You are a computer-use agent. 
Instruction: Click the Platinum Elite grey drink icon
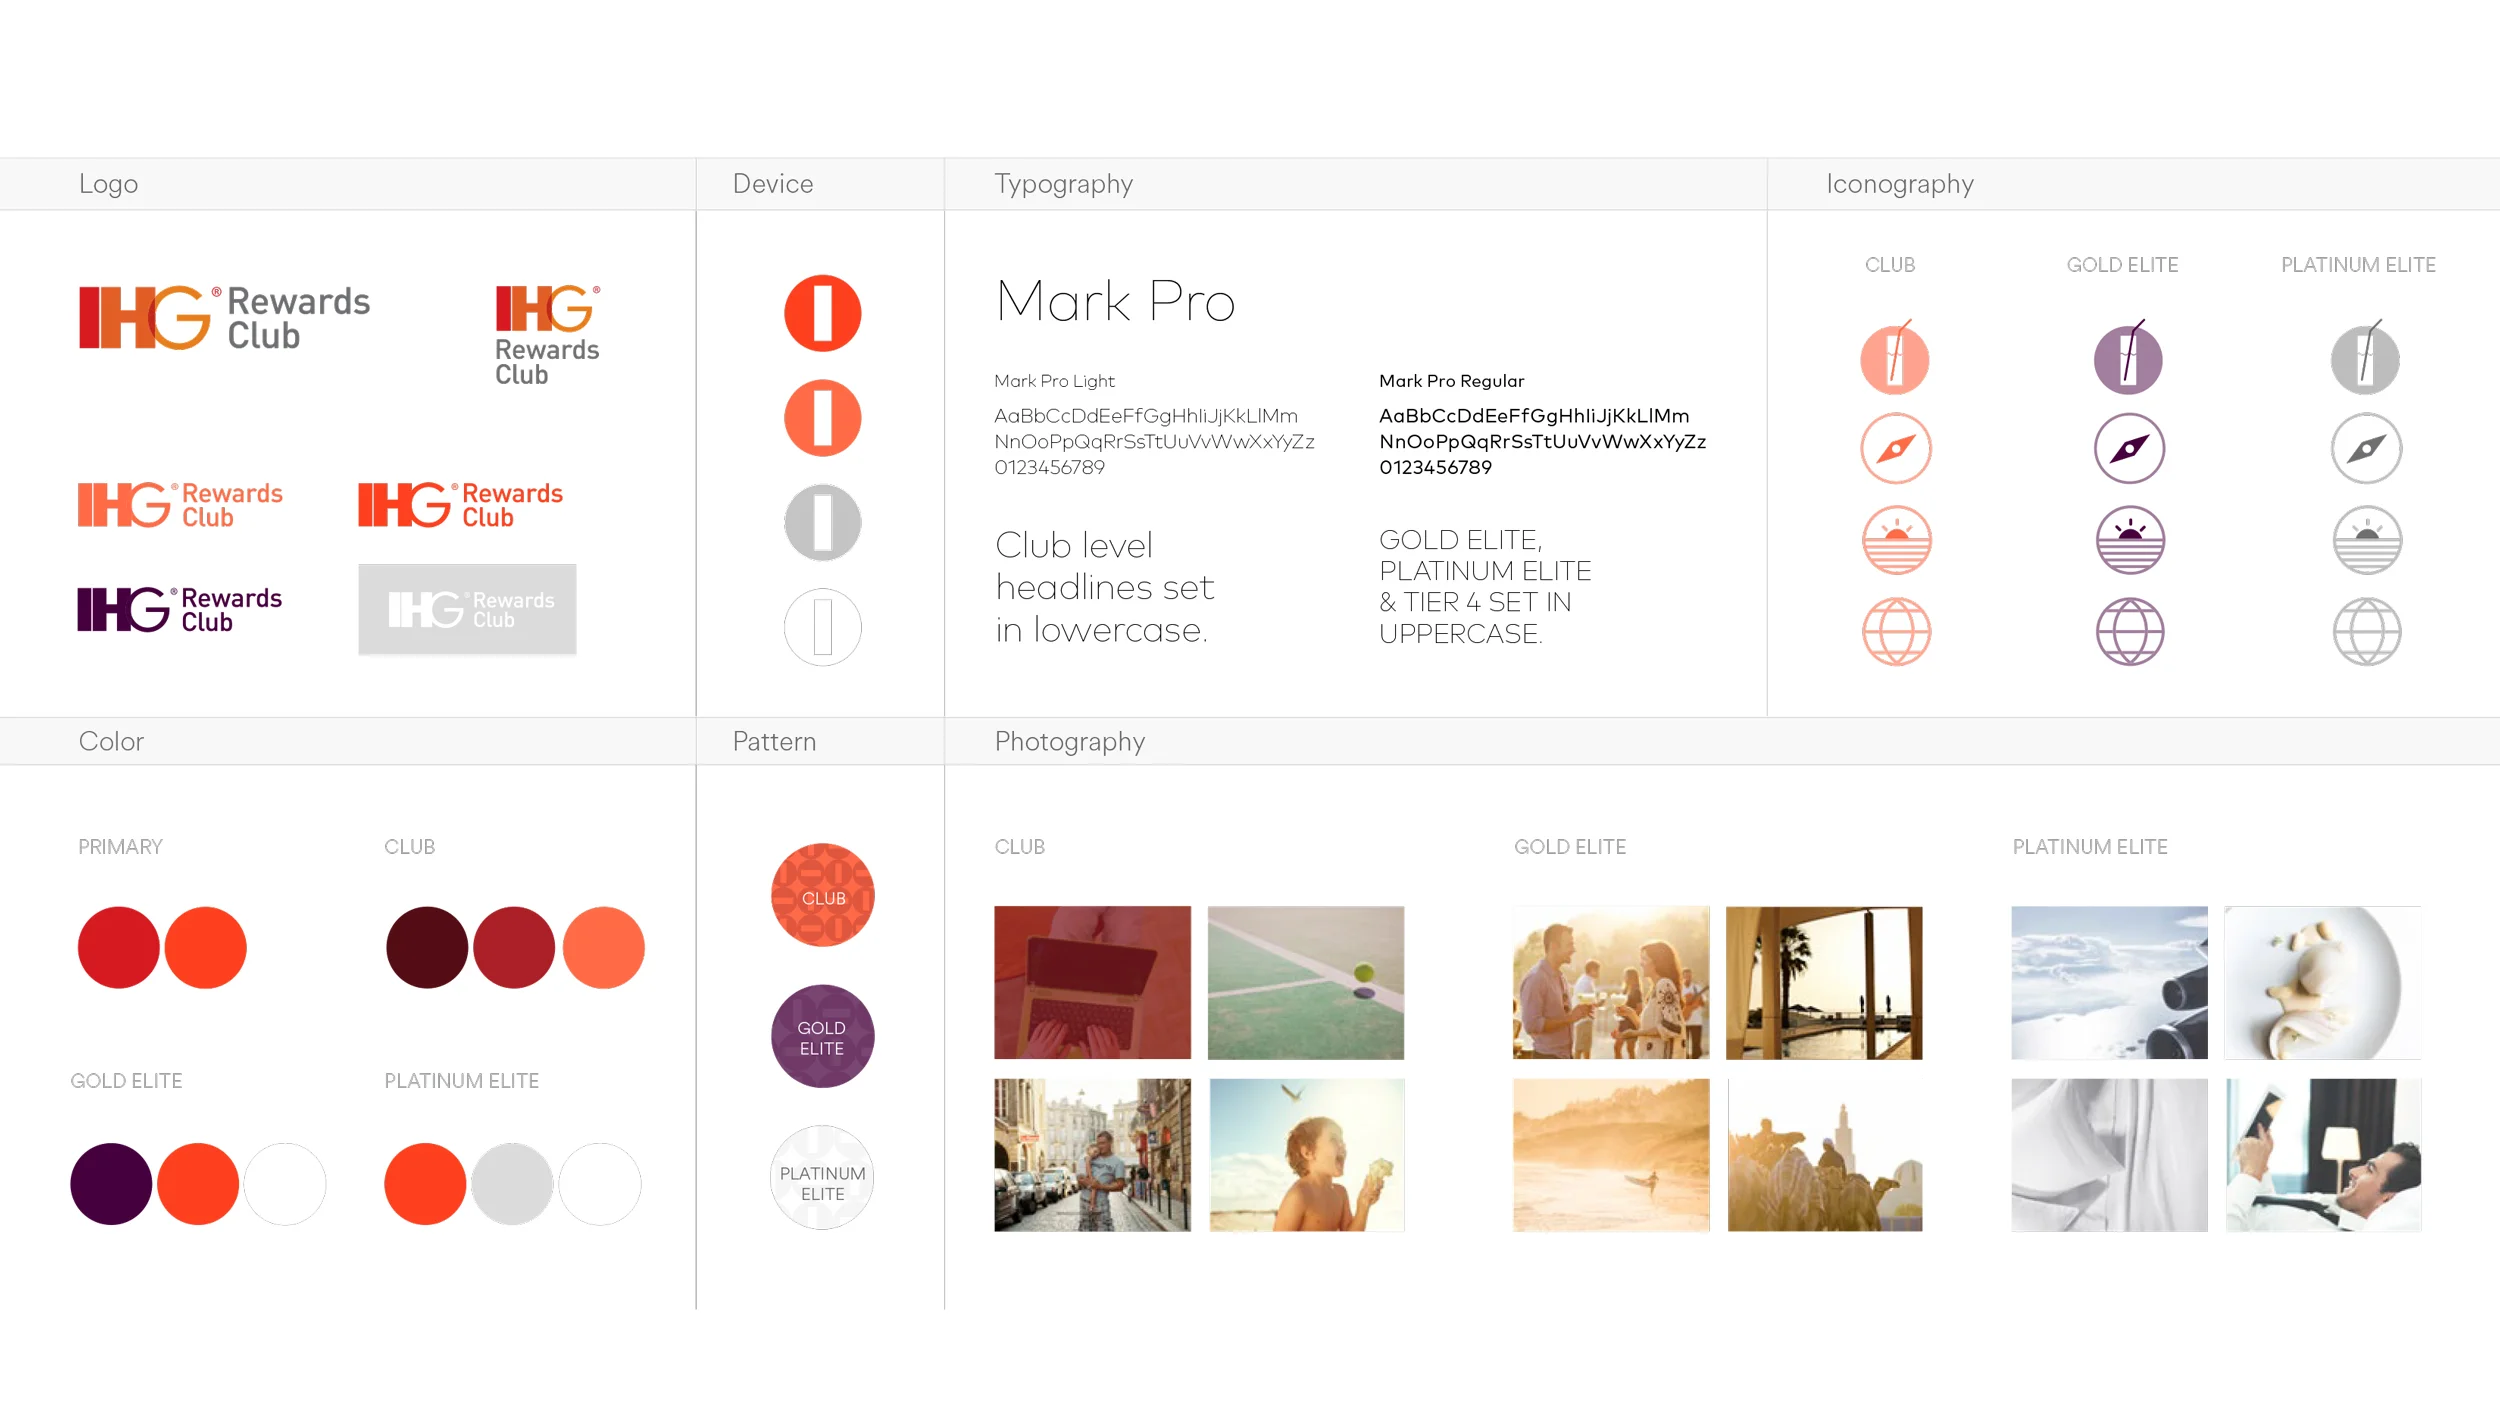pos(2366,358)
